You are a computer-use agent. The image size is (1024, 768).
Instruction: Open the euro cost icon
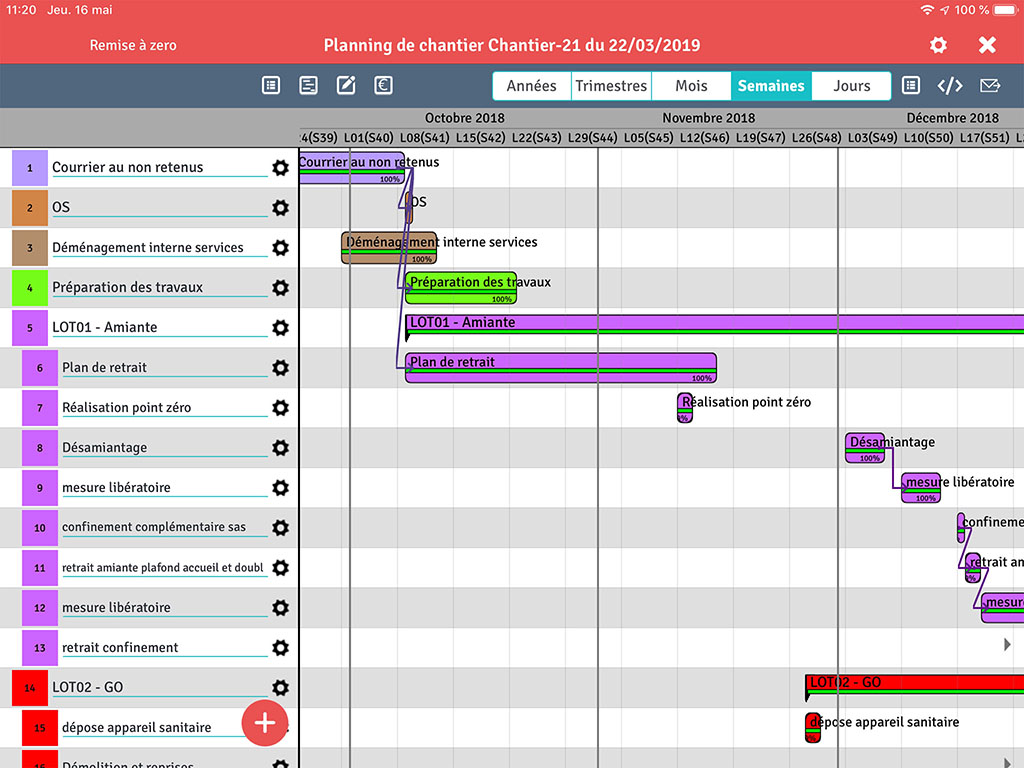383,85
